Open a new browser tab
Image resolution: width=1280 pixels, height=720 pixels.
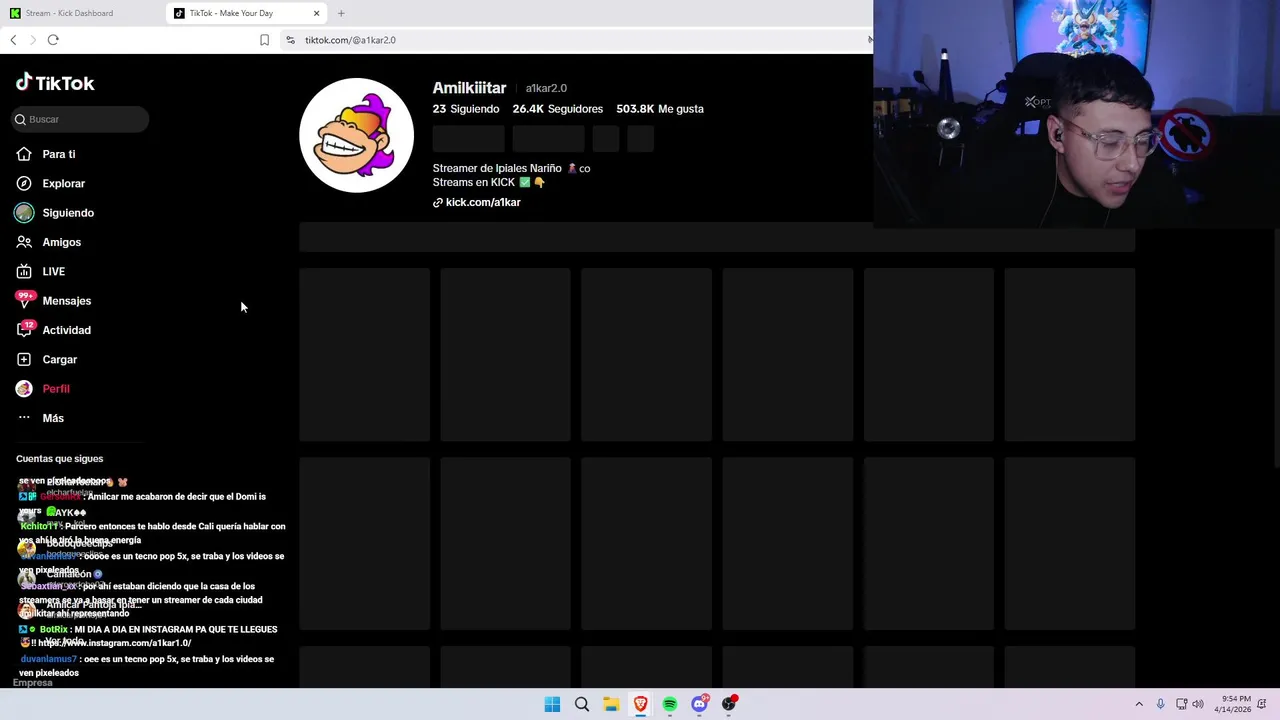pyautogui.click(x=341, y=13)
